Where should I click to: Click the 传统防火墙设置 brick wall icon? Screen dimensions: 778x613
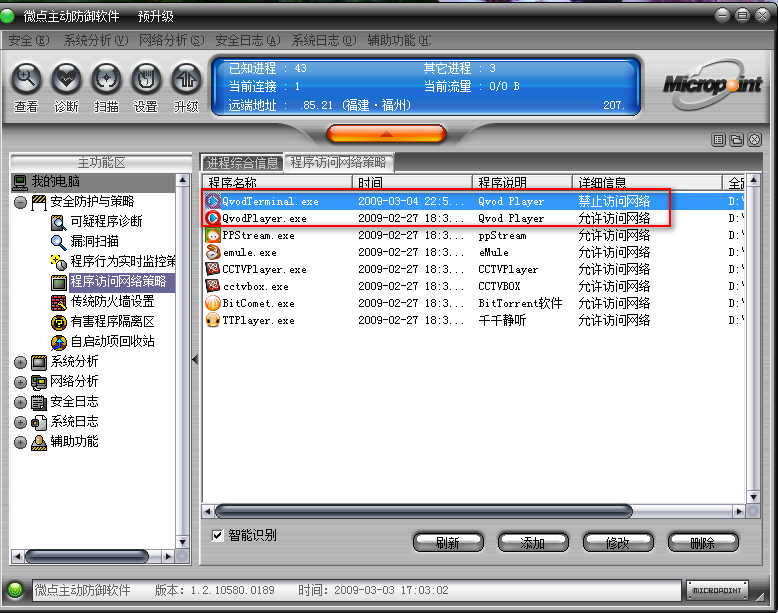pos(59,302)
